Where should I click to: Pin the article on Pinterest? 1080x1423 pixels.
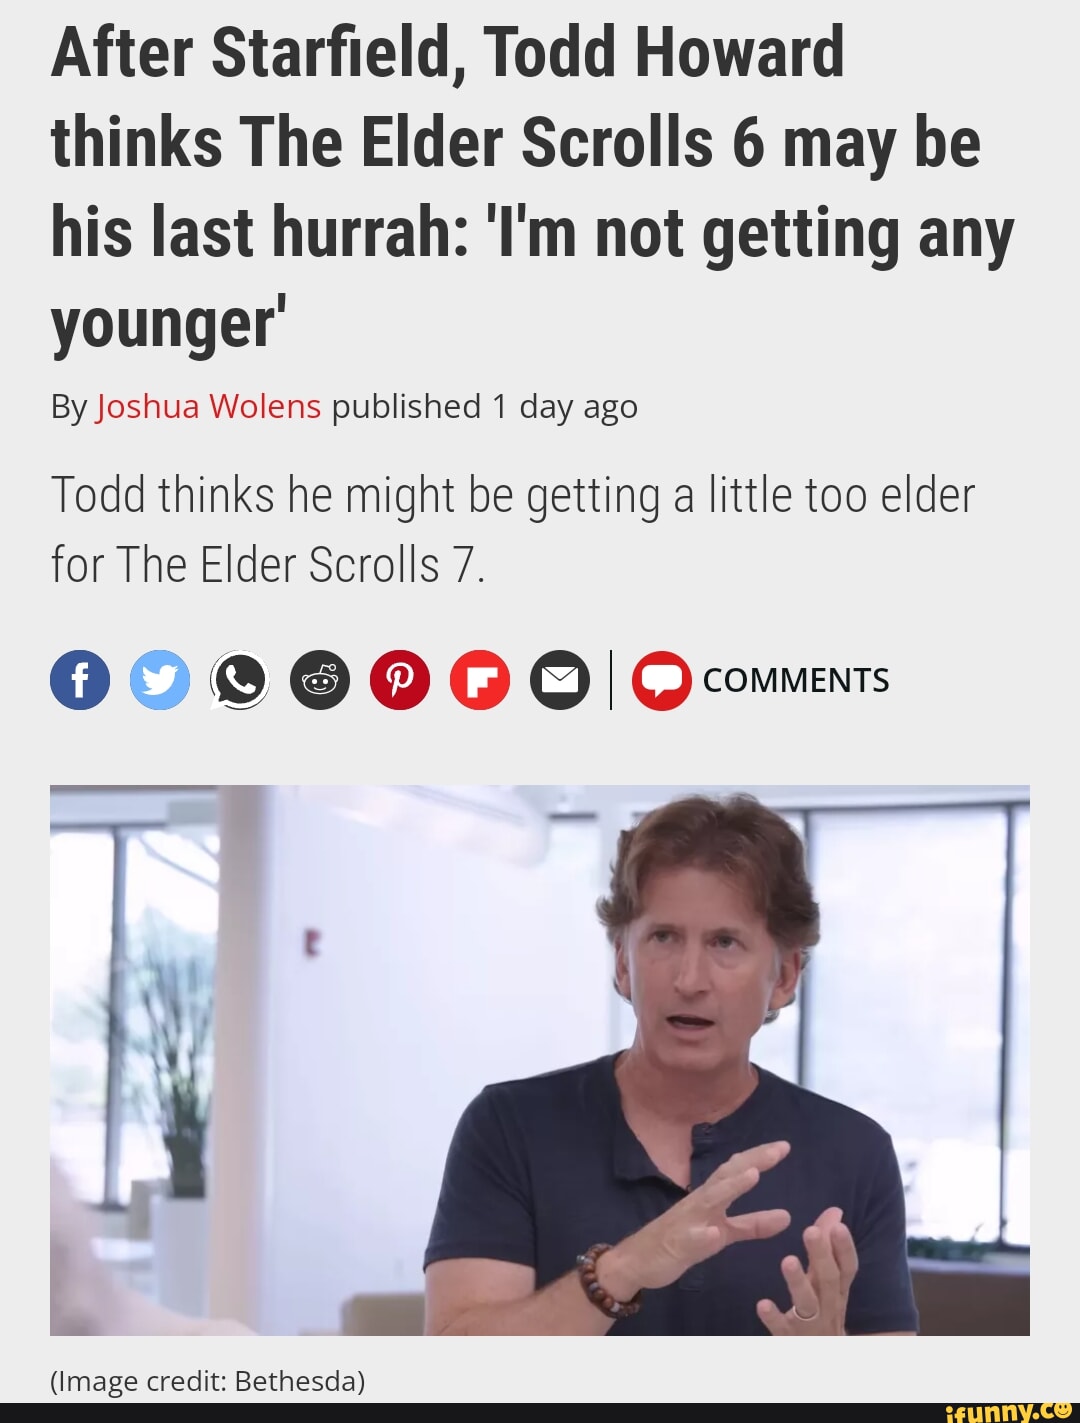click(x=400, y=680)
